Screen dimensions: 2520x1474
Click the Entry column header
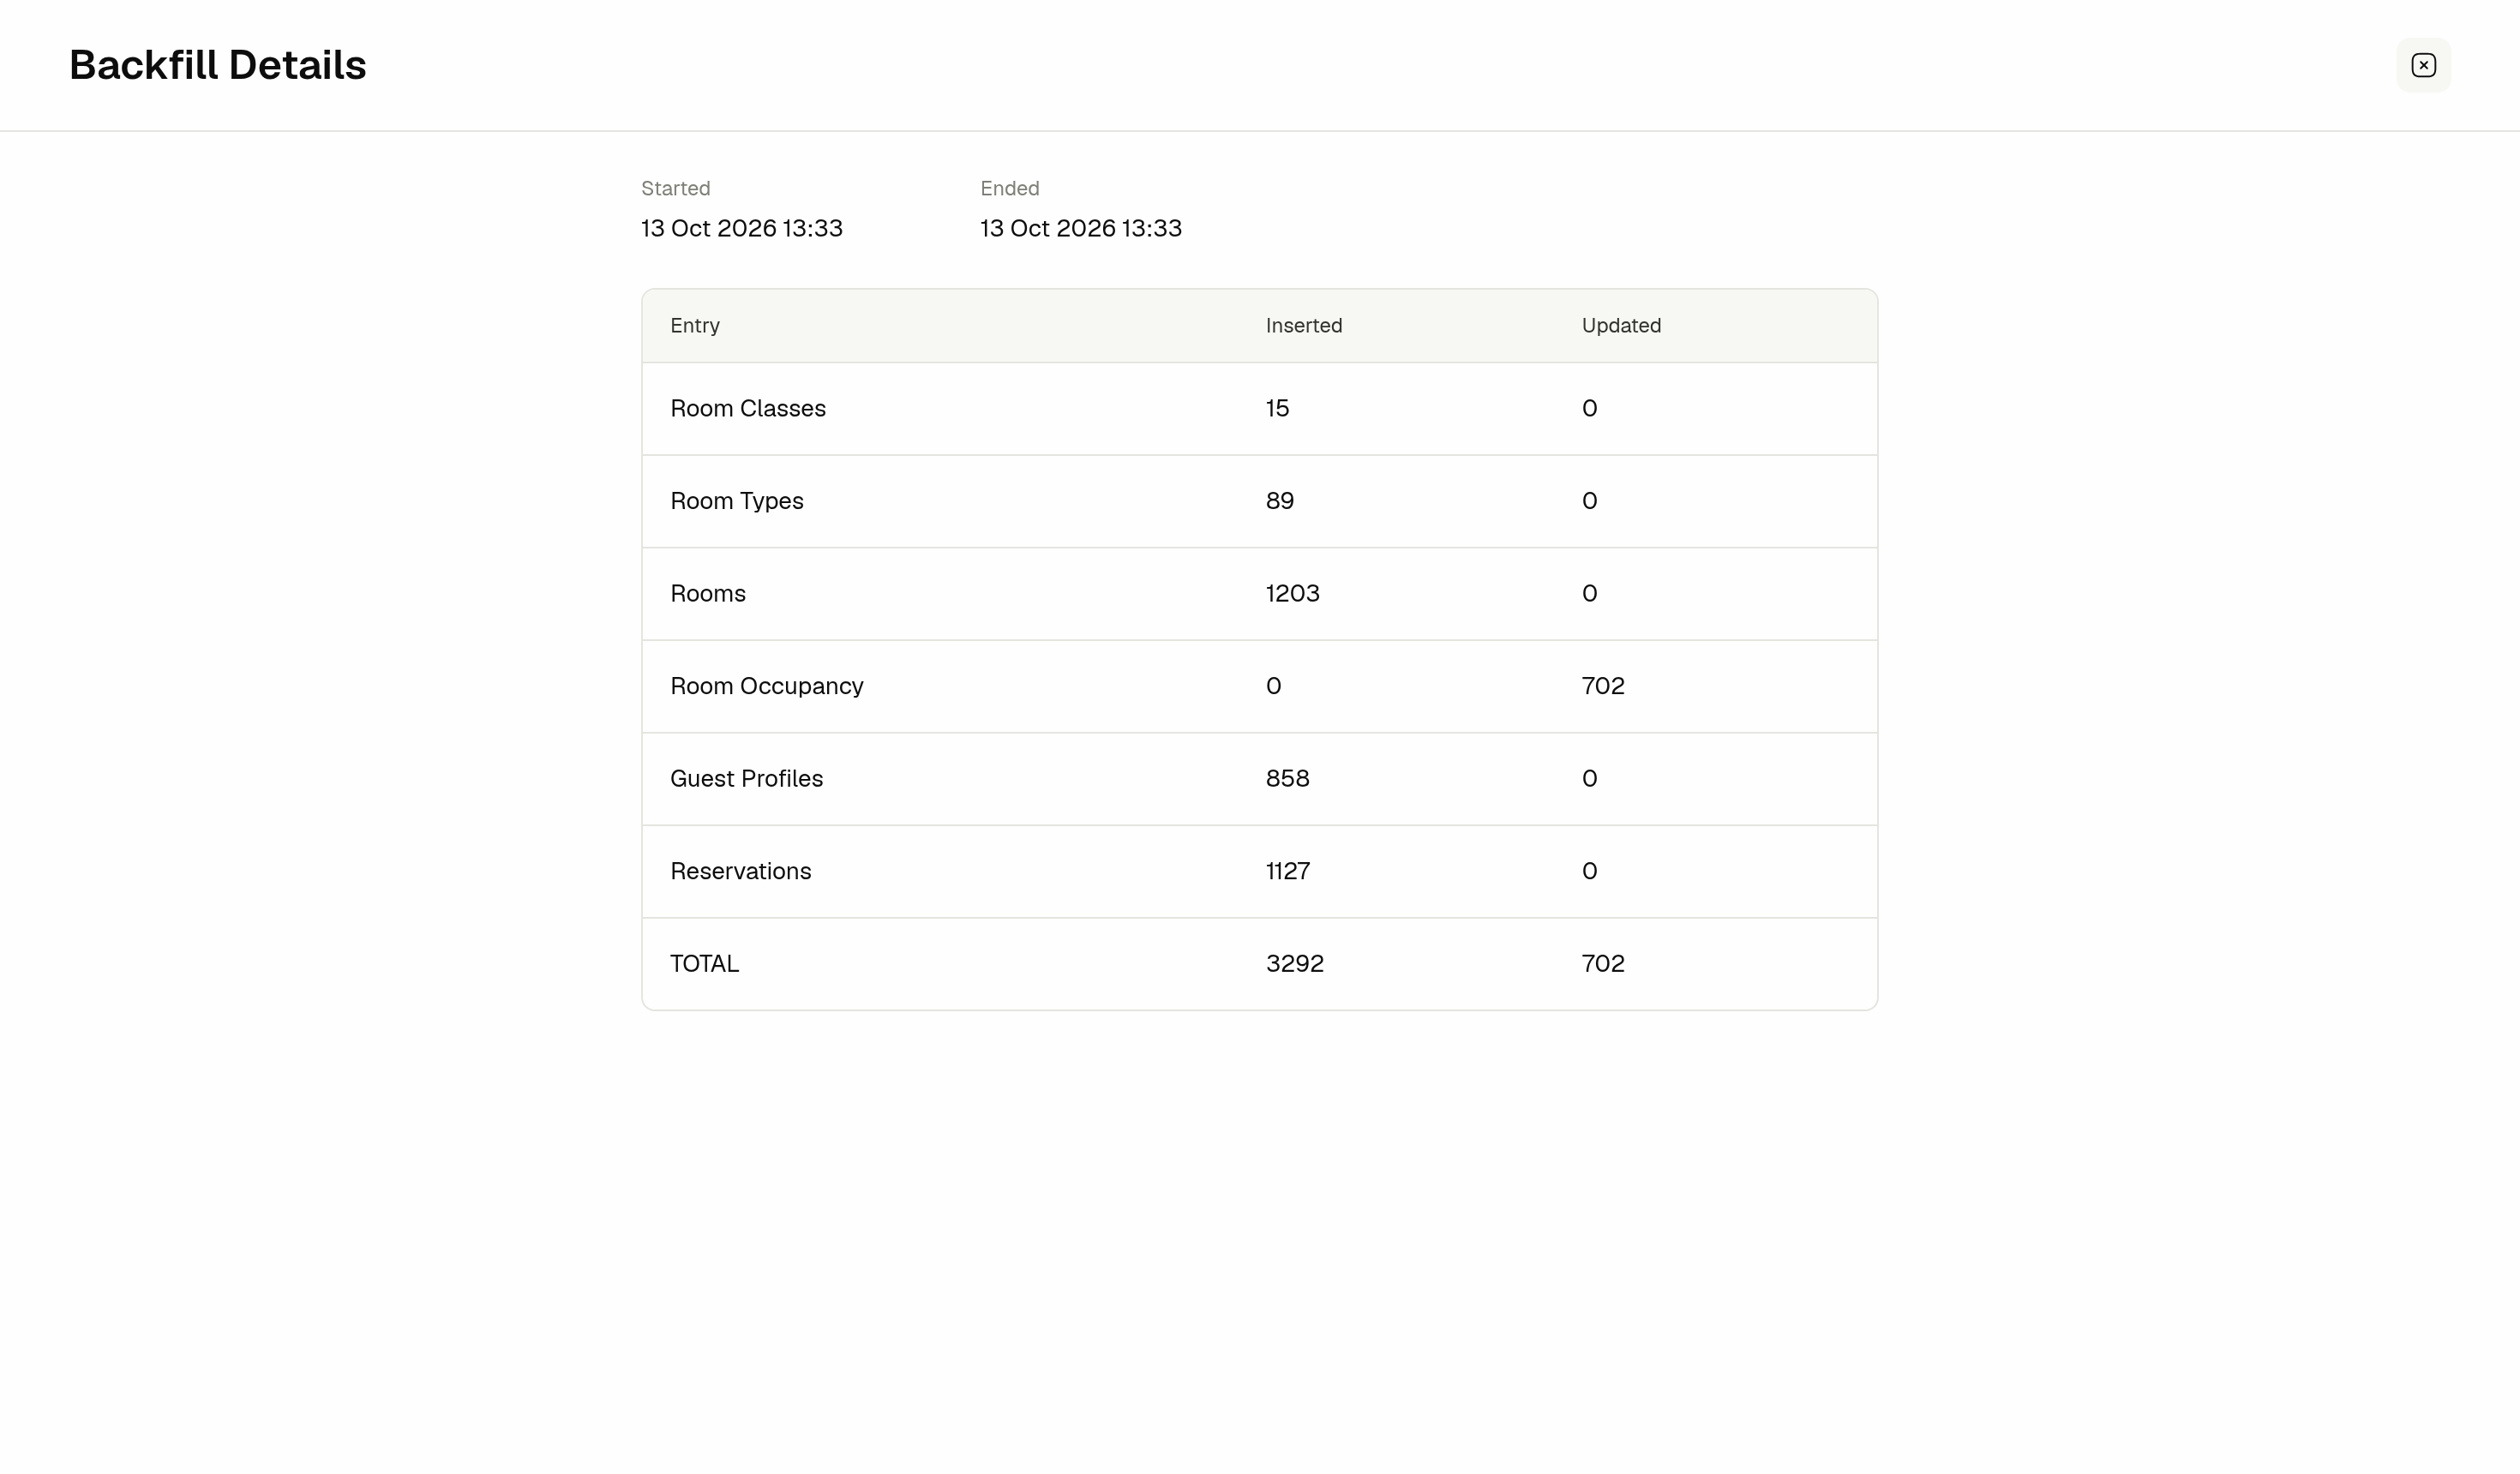pos(695,325)
